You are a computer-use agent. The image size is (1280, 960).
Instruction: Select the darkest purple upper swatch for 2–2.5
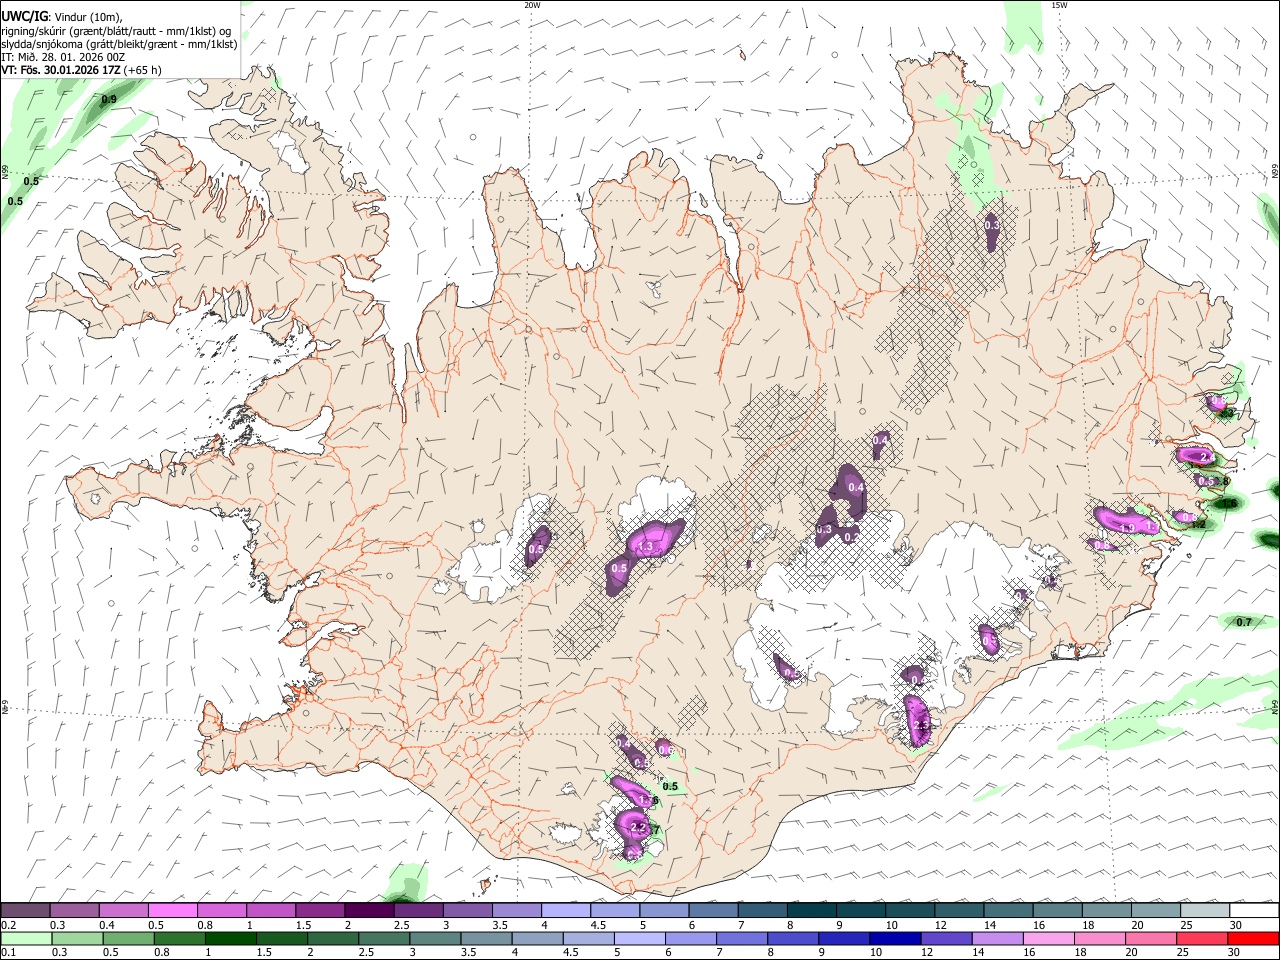(x=369, y=911)
